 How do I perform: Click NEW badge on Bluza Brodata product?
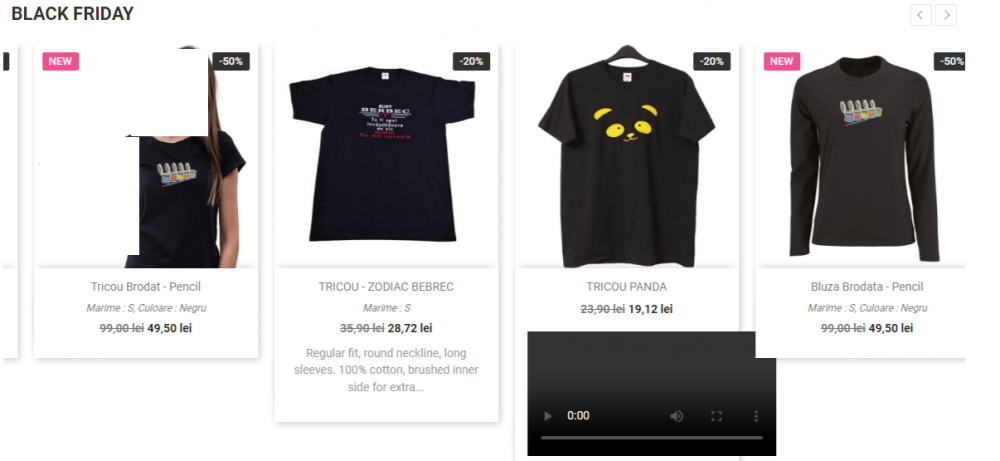click(x=782, y=61)
